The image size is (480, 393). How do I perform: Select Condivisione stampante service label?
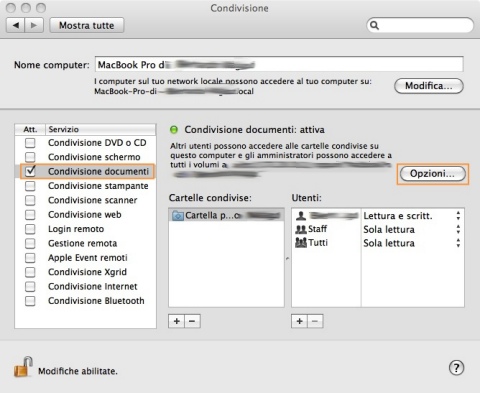[98, 186]
